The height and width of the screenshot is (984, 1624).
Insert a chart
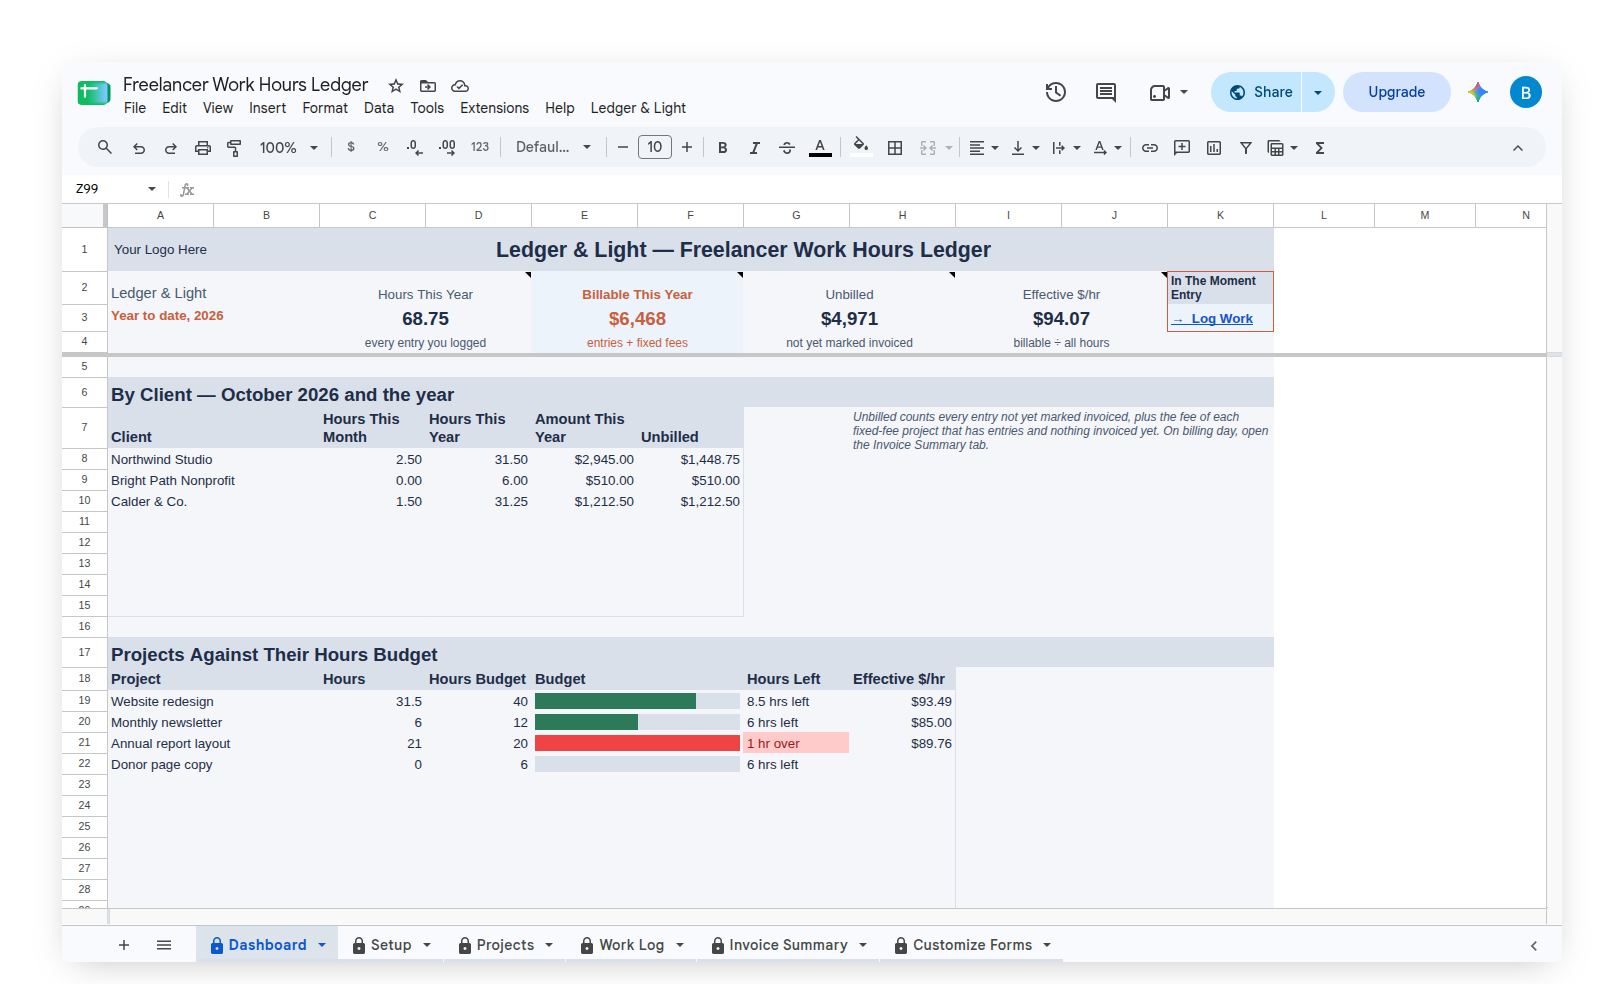(1214, 148)
